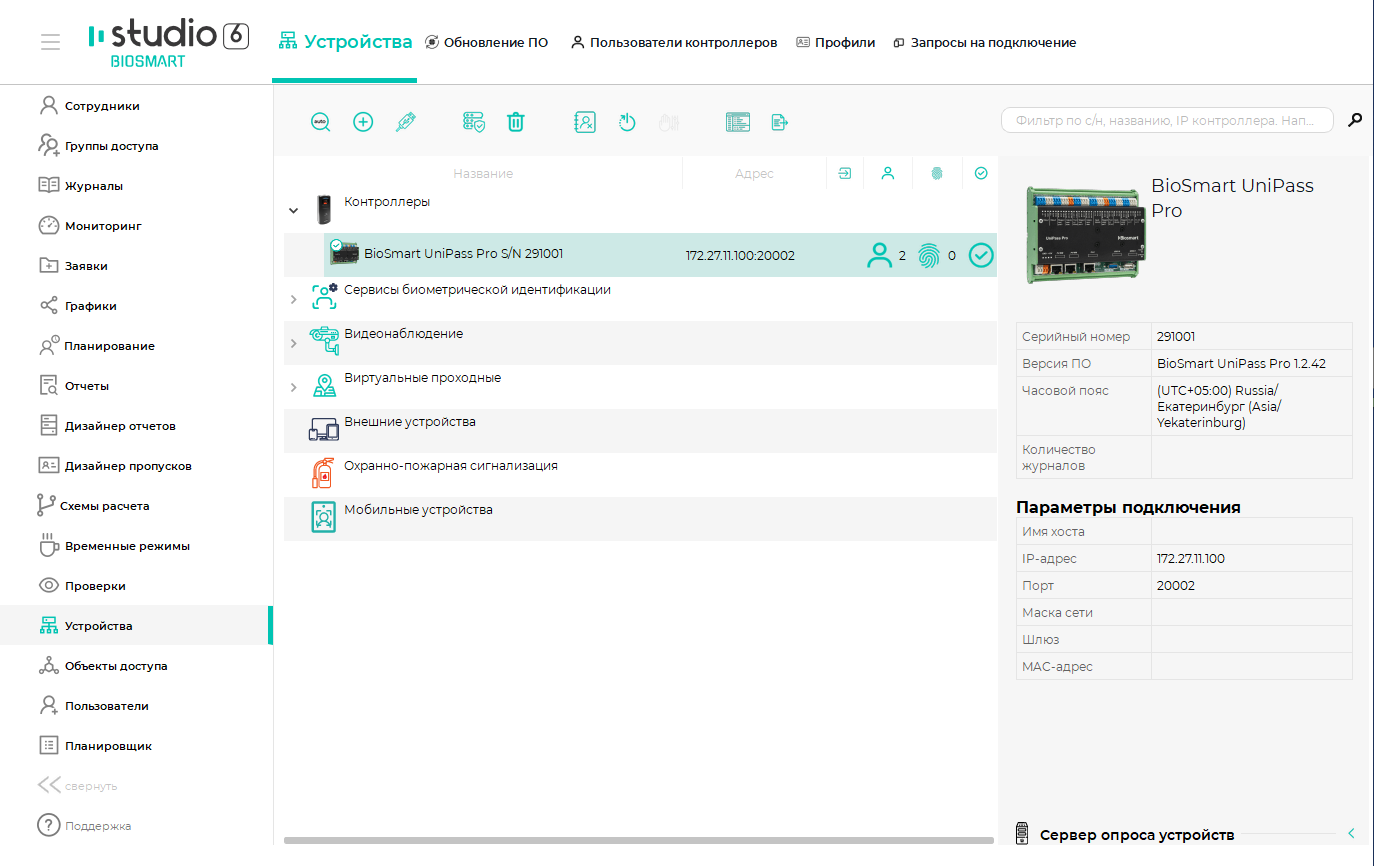Click the auto-search devices toolbar icon
Screen dimensions: 1374x866
coord(320,122)
